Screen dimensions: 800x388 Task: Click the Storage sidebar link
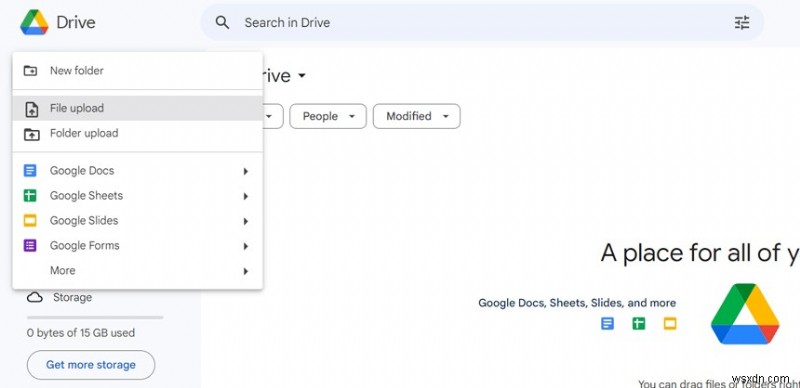59,297
